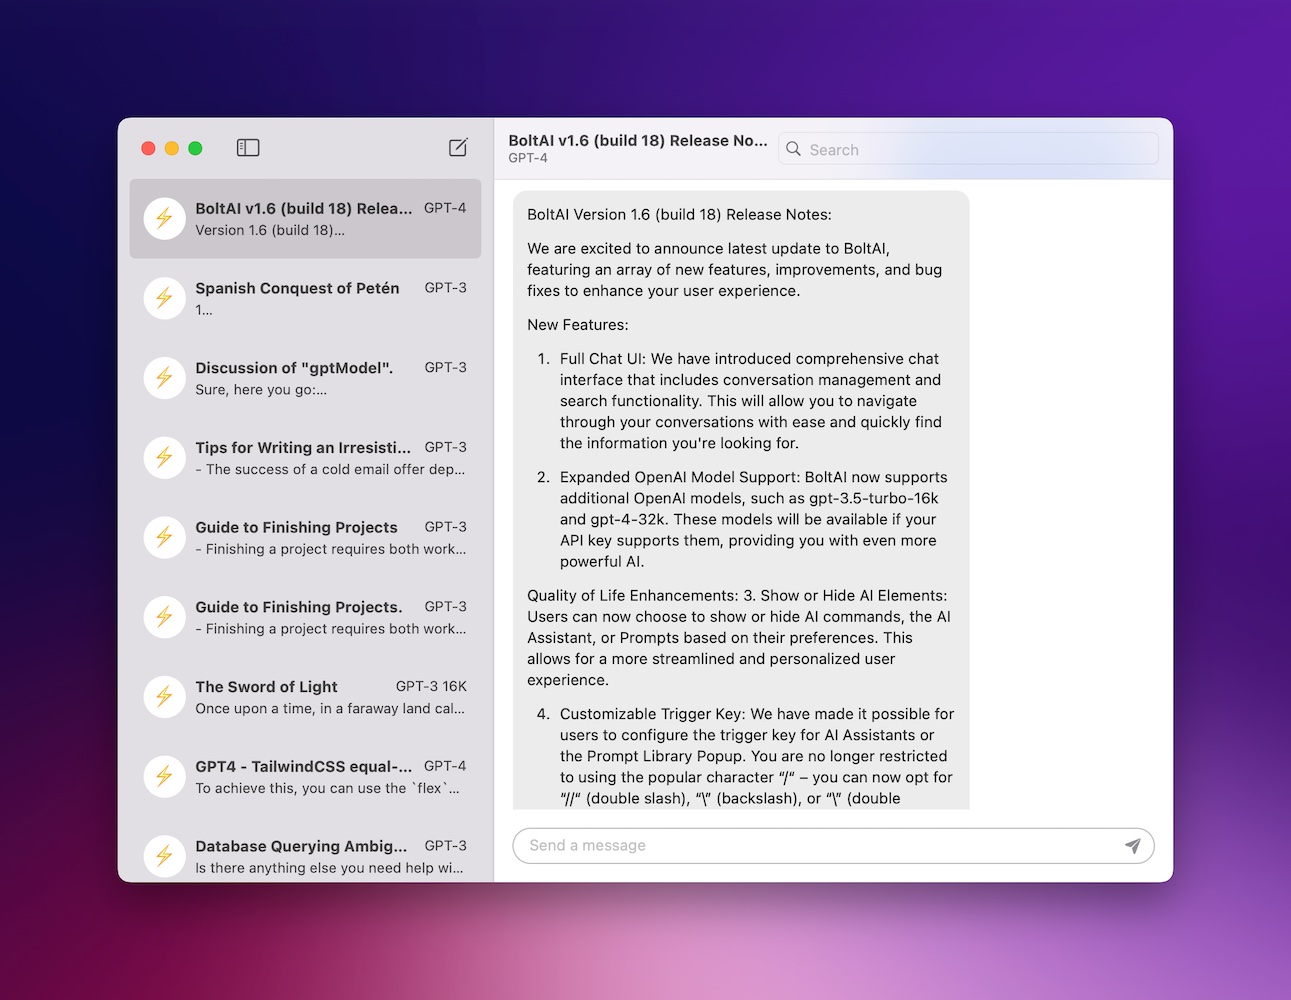The height and width of the screenshot is (1000, 1291).
Task: Click bolt icon of BoltAI v1.6 conversation
Action: click(165, 218)
